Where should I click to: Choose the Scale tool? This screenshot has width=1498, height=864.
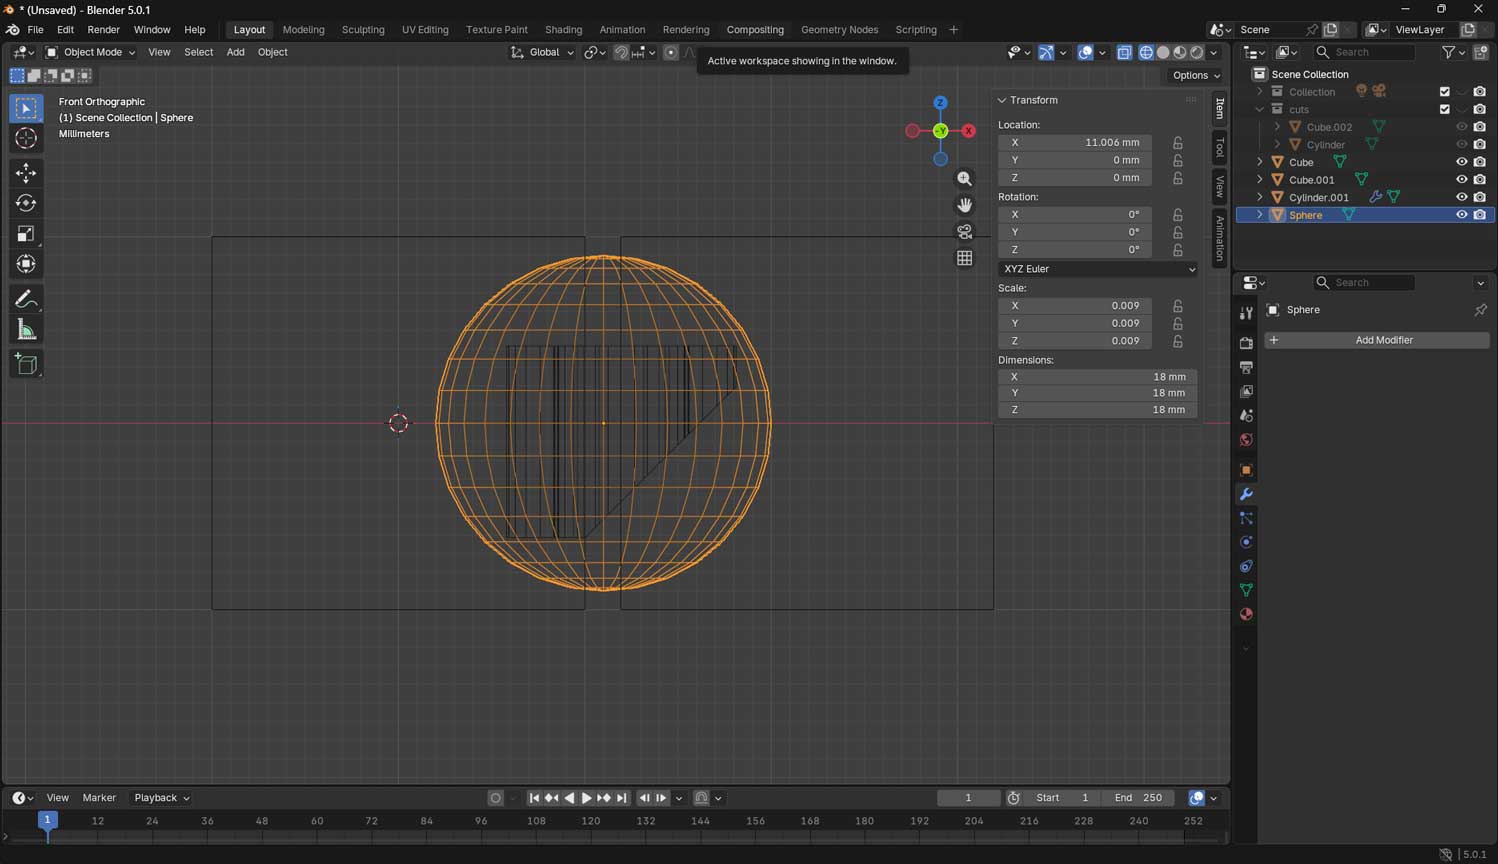coord(26,234)
